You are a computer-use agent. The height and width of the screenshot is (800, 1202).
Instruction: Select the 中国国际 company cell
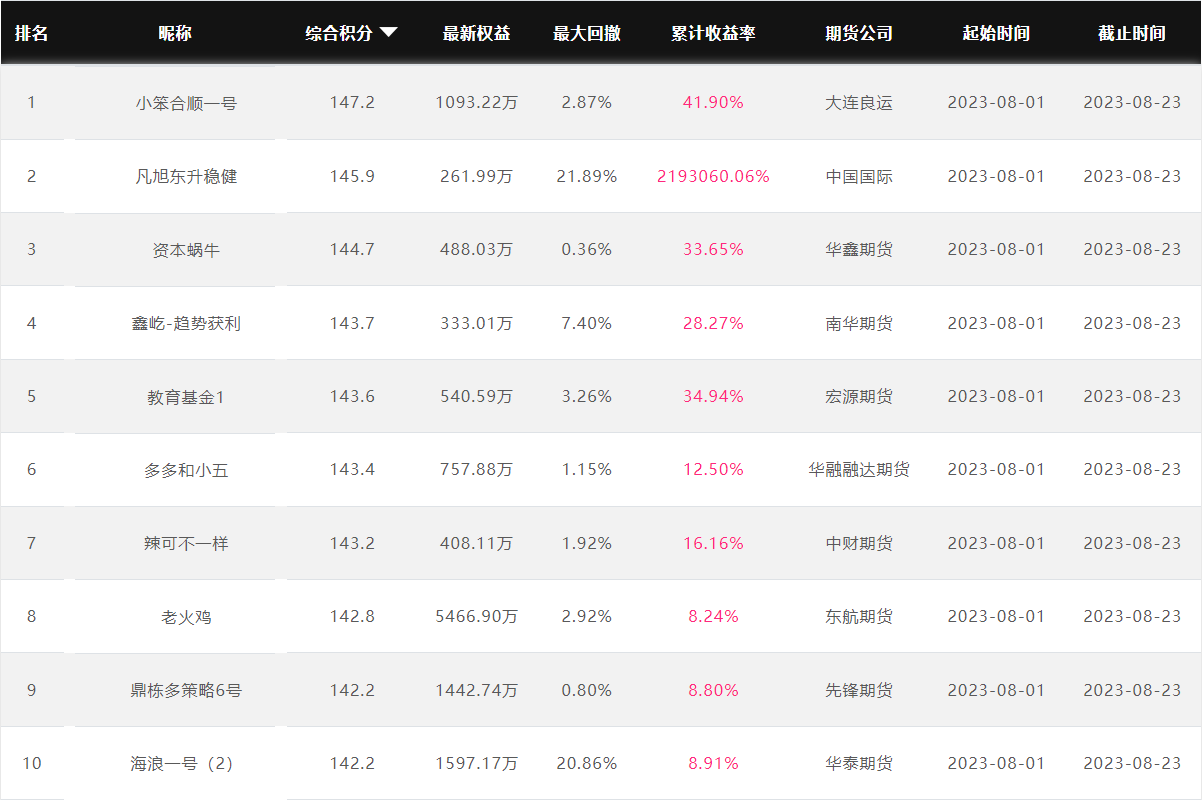pyautogui.click(x=859, y=176)
